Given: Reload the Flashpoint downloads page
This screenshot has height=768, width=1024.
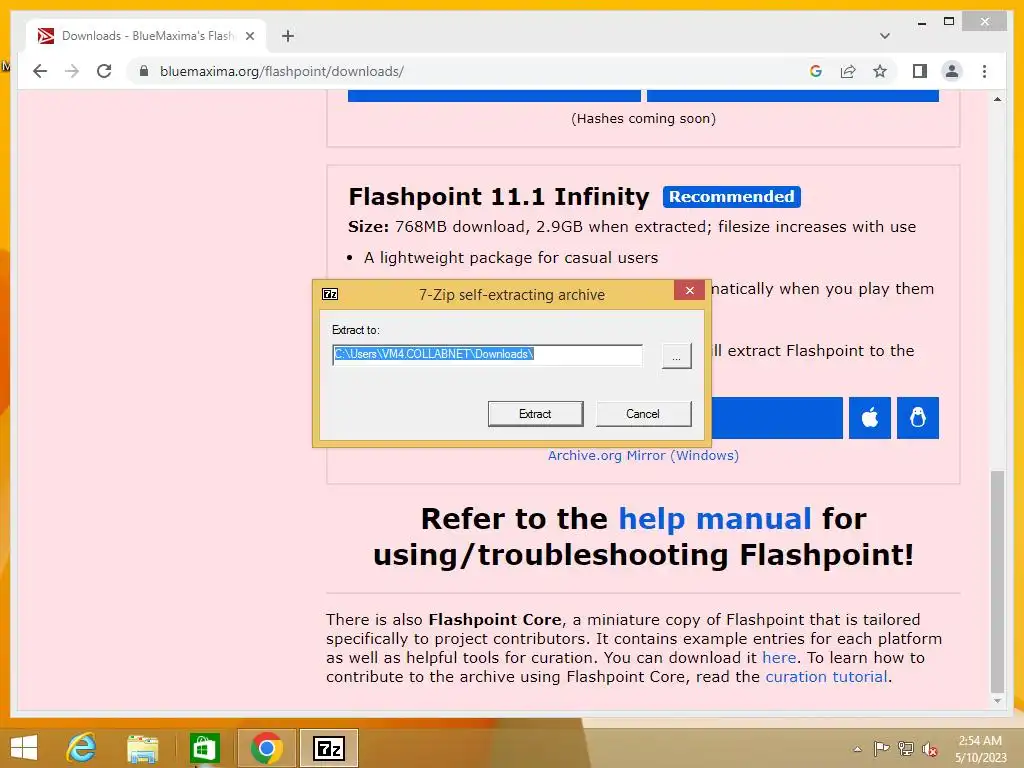Looking at the screenshot, I should tap(104, 71).
